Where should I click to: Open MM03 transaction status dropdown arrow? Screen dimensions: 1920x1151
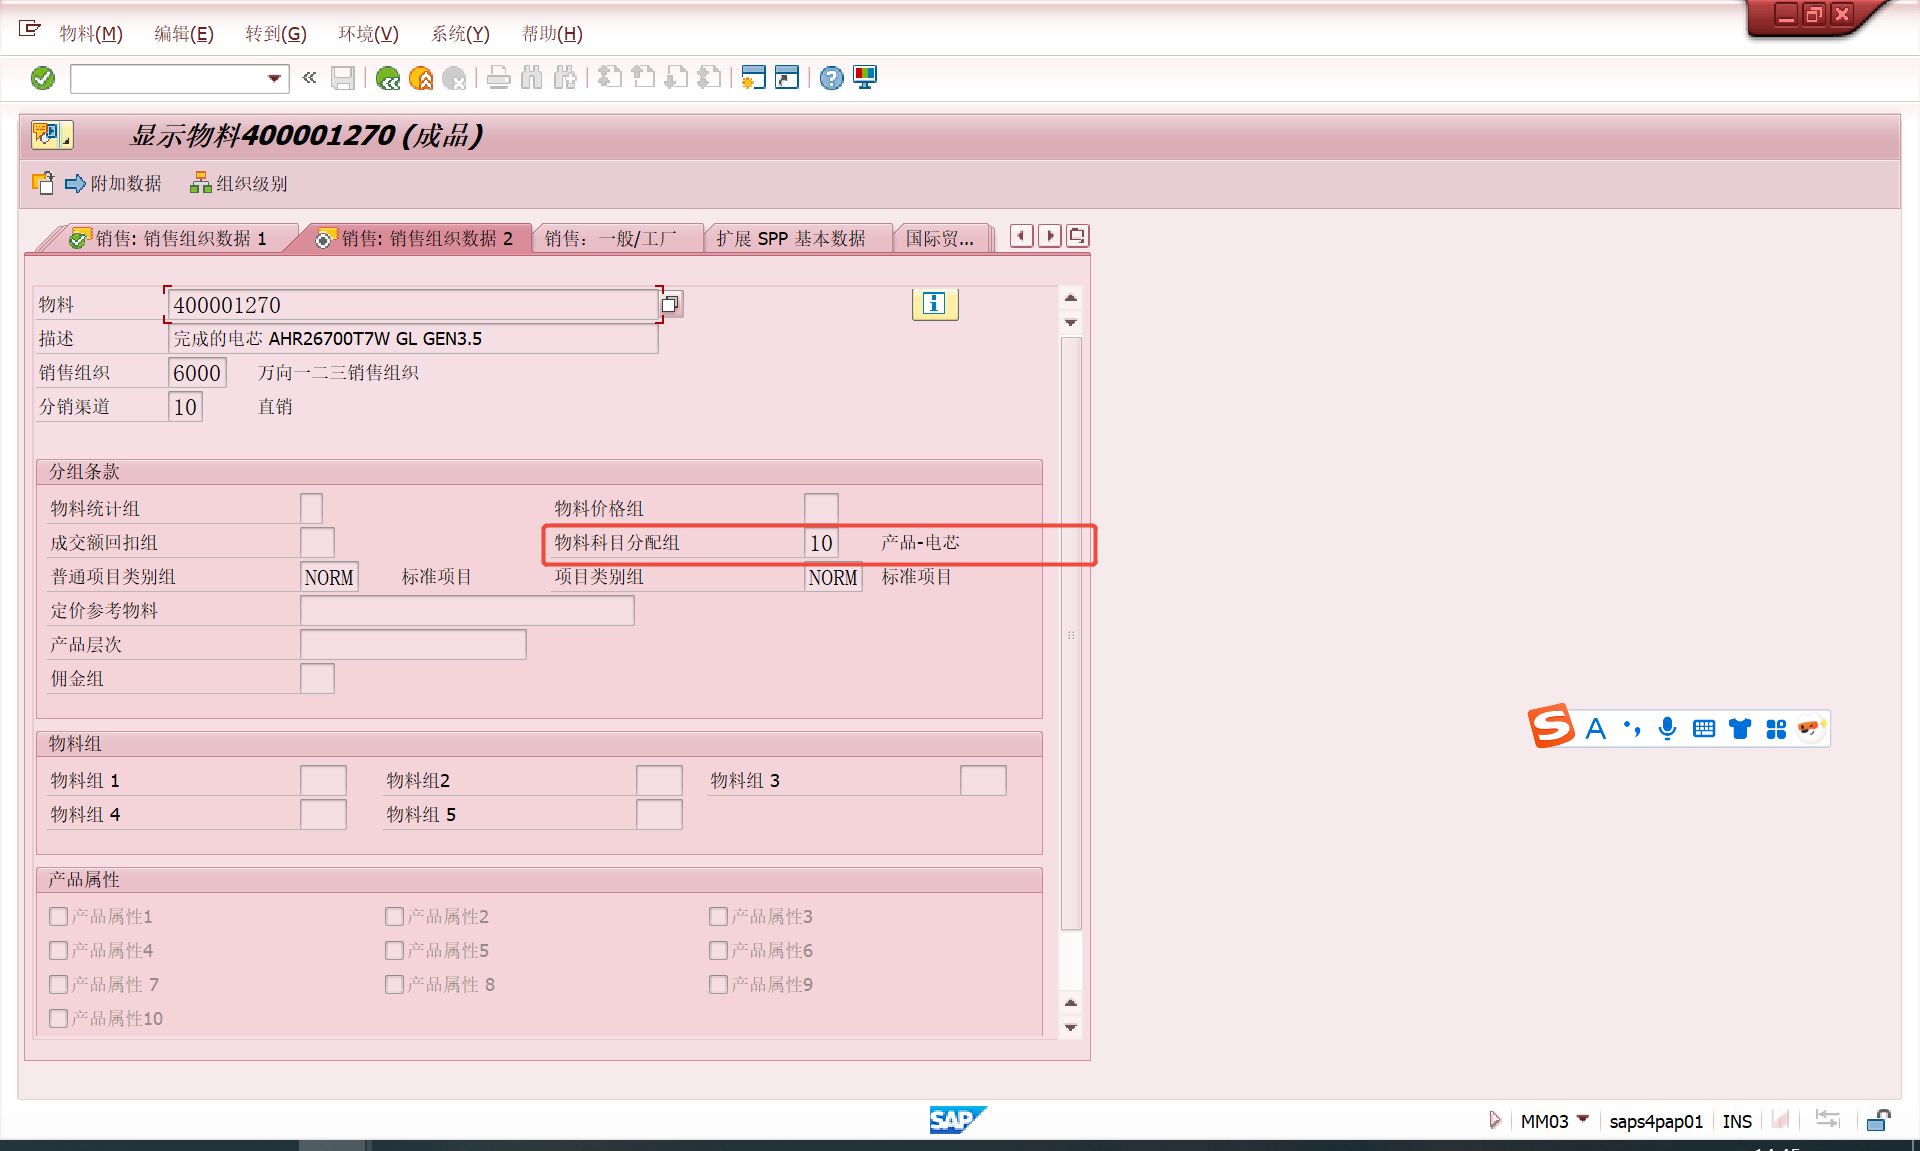(x=1583, y=1119)
